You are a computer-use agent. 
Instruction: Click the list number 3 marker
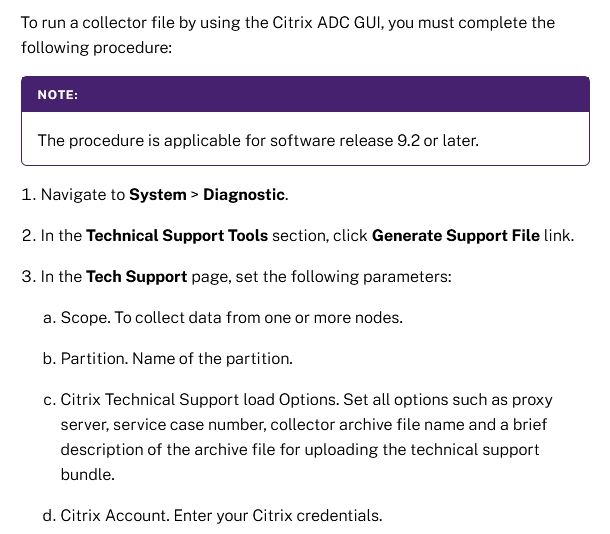(x=28, y=277)
